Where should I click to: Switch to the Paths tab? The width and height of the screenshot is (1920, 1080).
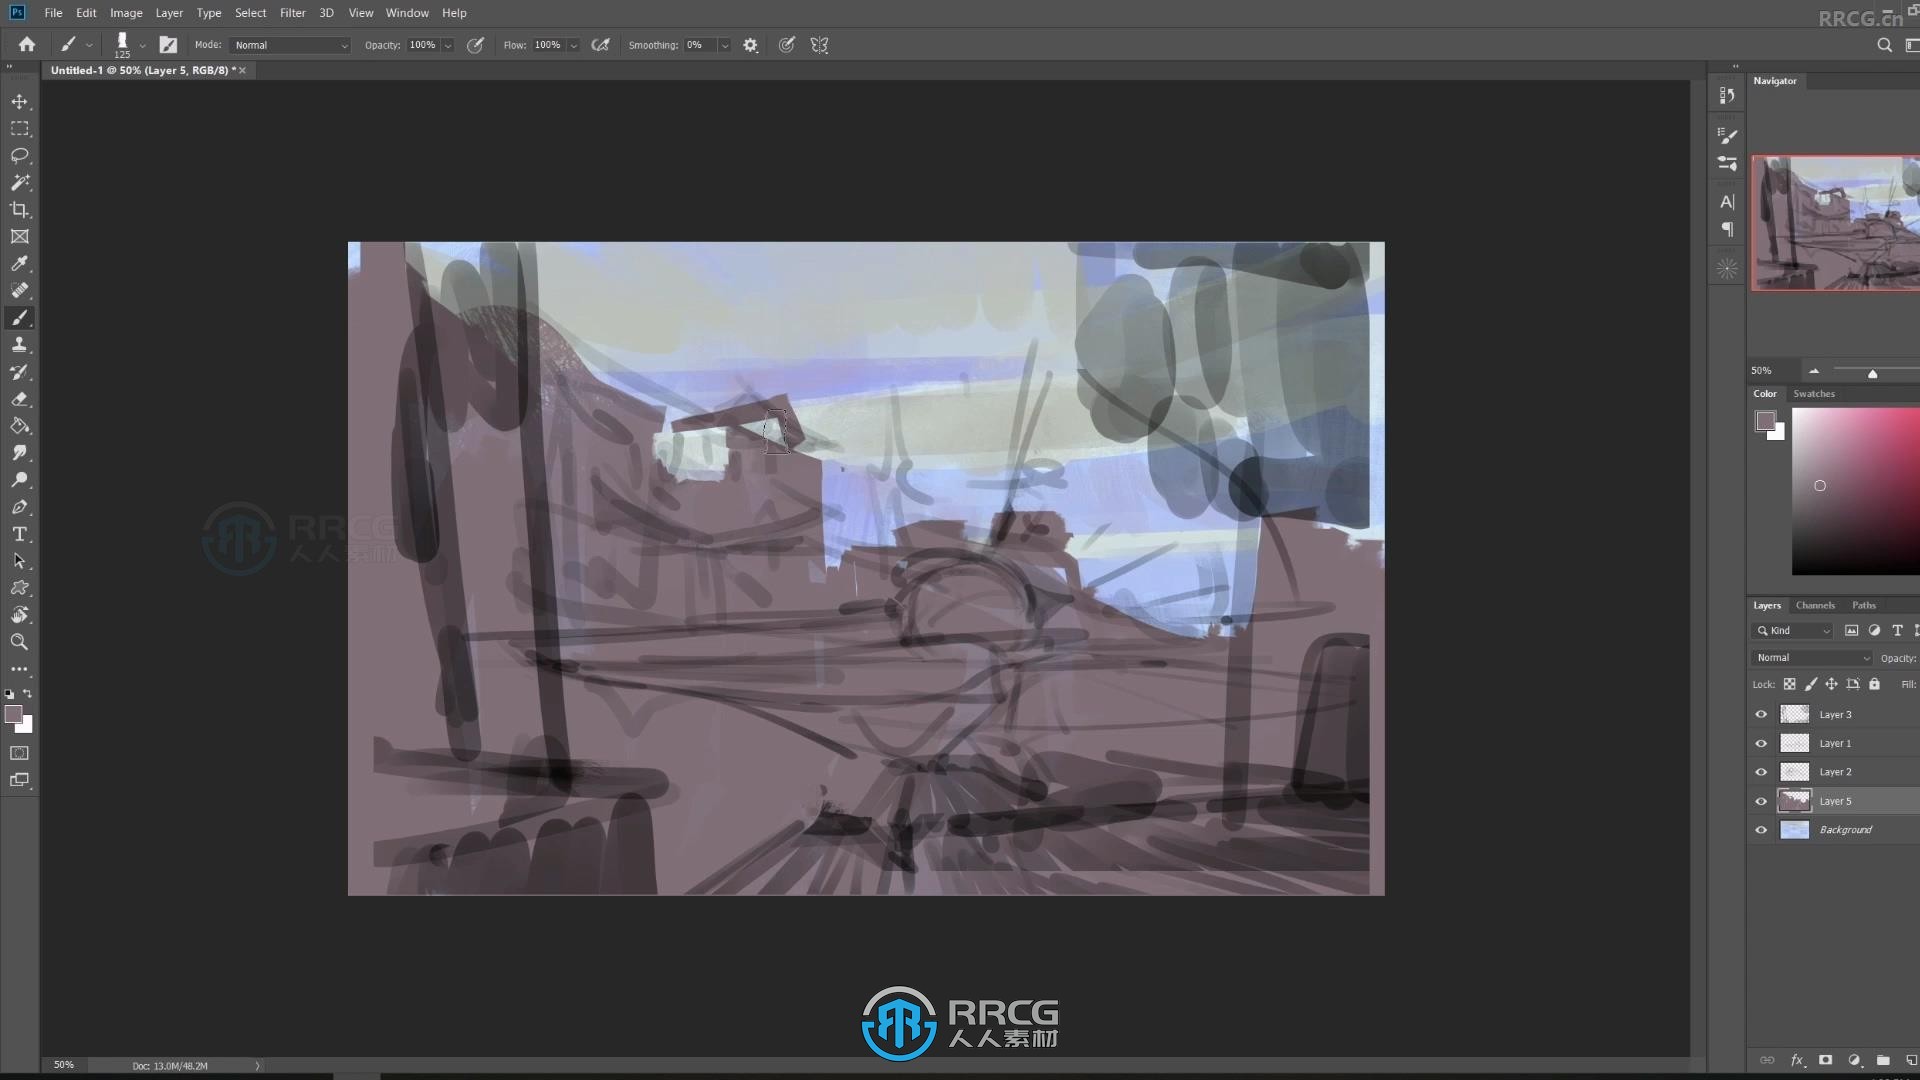(x=1864, y=605)
